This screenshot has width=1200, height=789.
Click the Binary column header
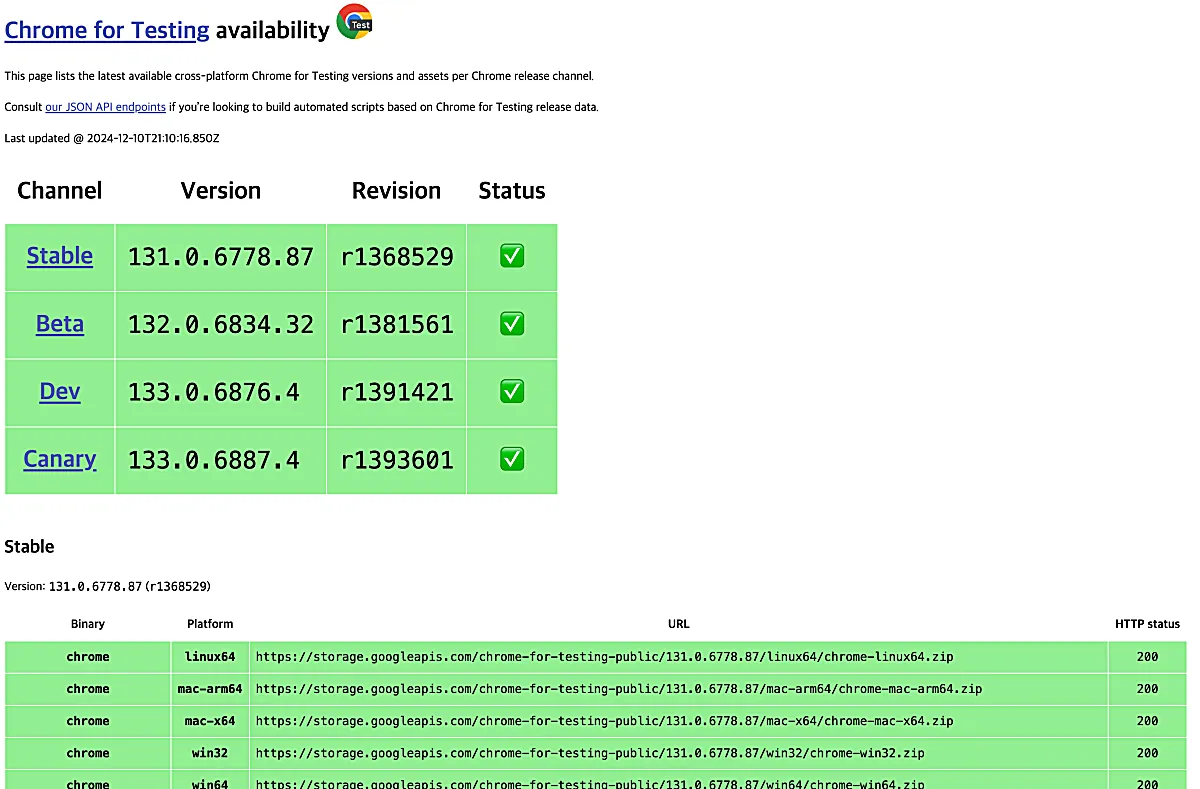88,624
